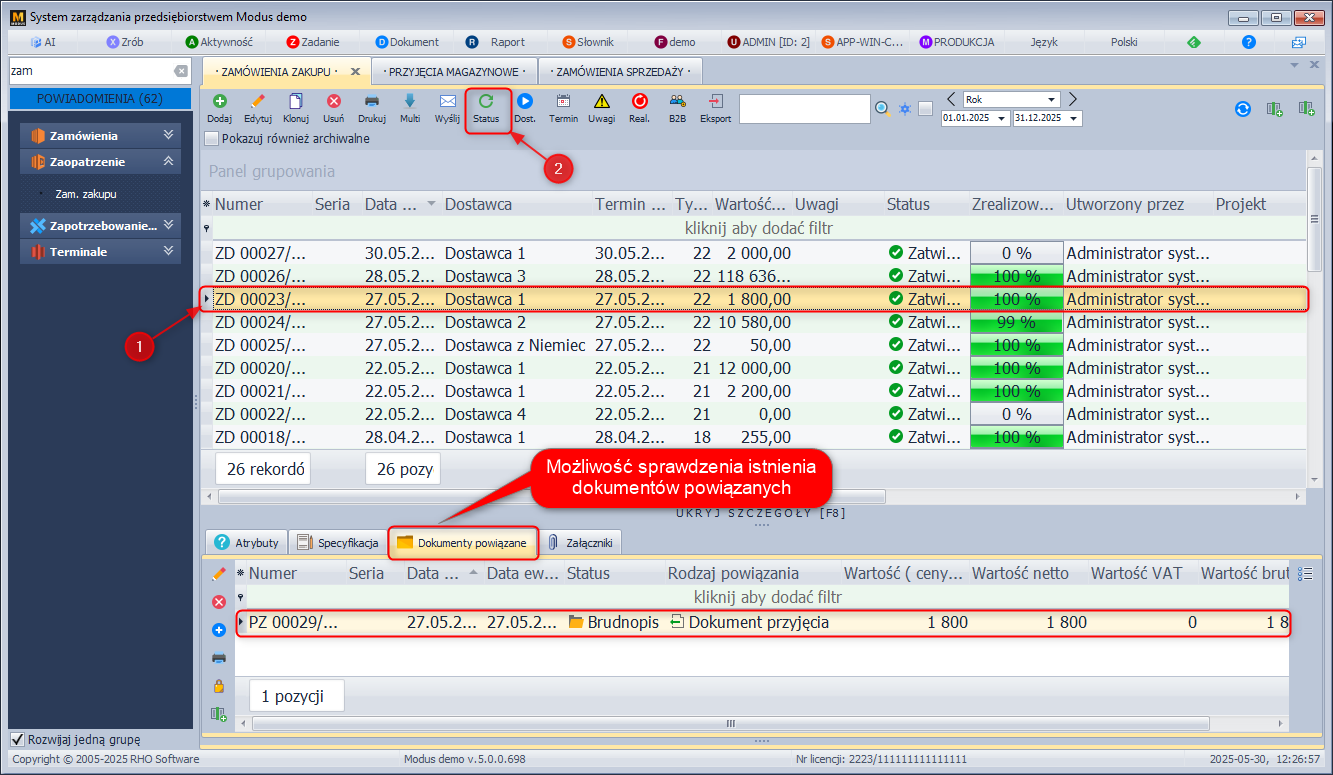The image size is (1333, 775).
Task: Click the Wyślij envelope icon
Action: (x=447, y=102)
